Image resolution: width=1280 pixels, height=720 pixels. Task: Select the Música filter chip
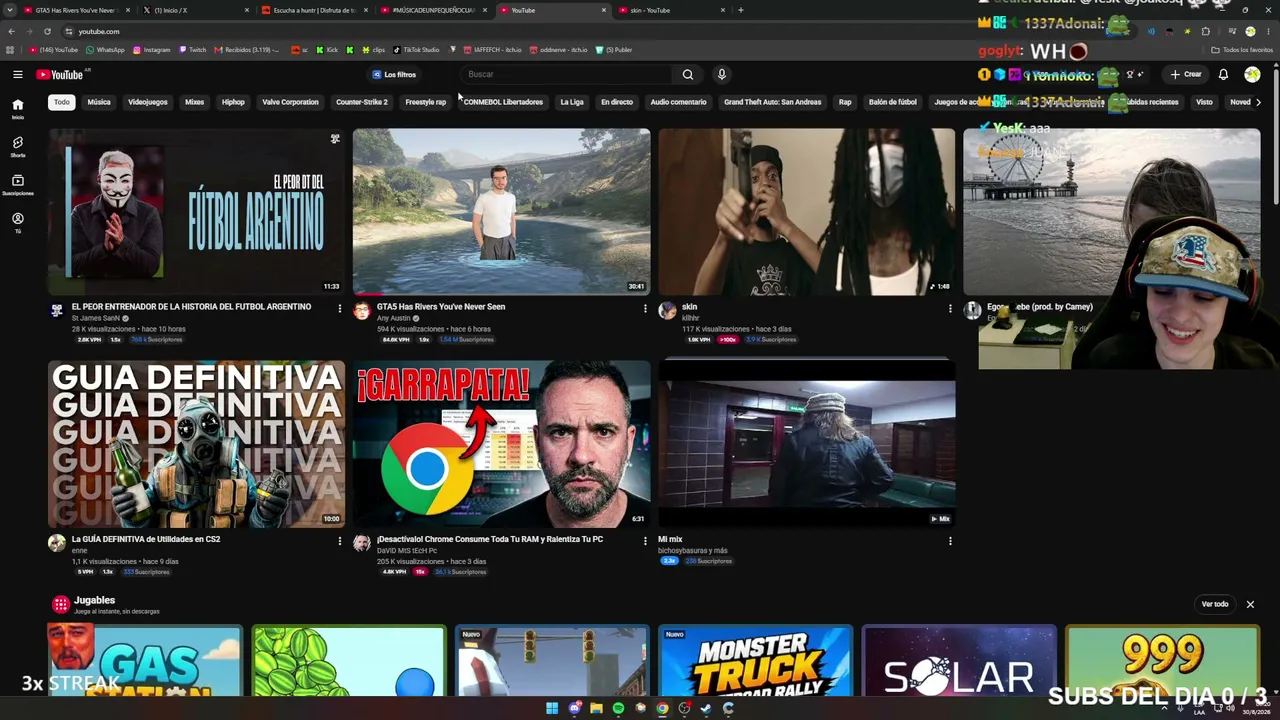pyautogui.click(x=99, y=102)
